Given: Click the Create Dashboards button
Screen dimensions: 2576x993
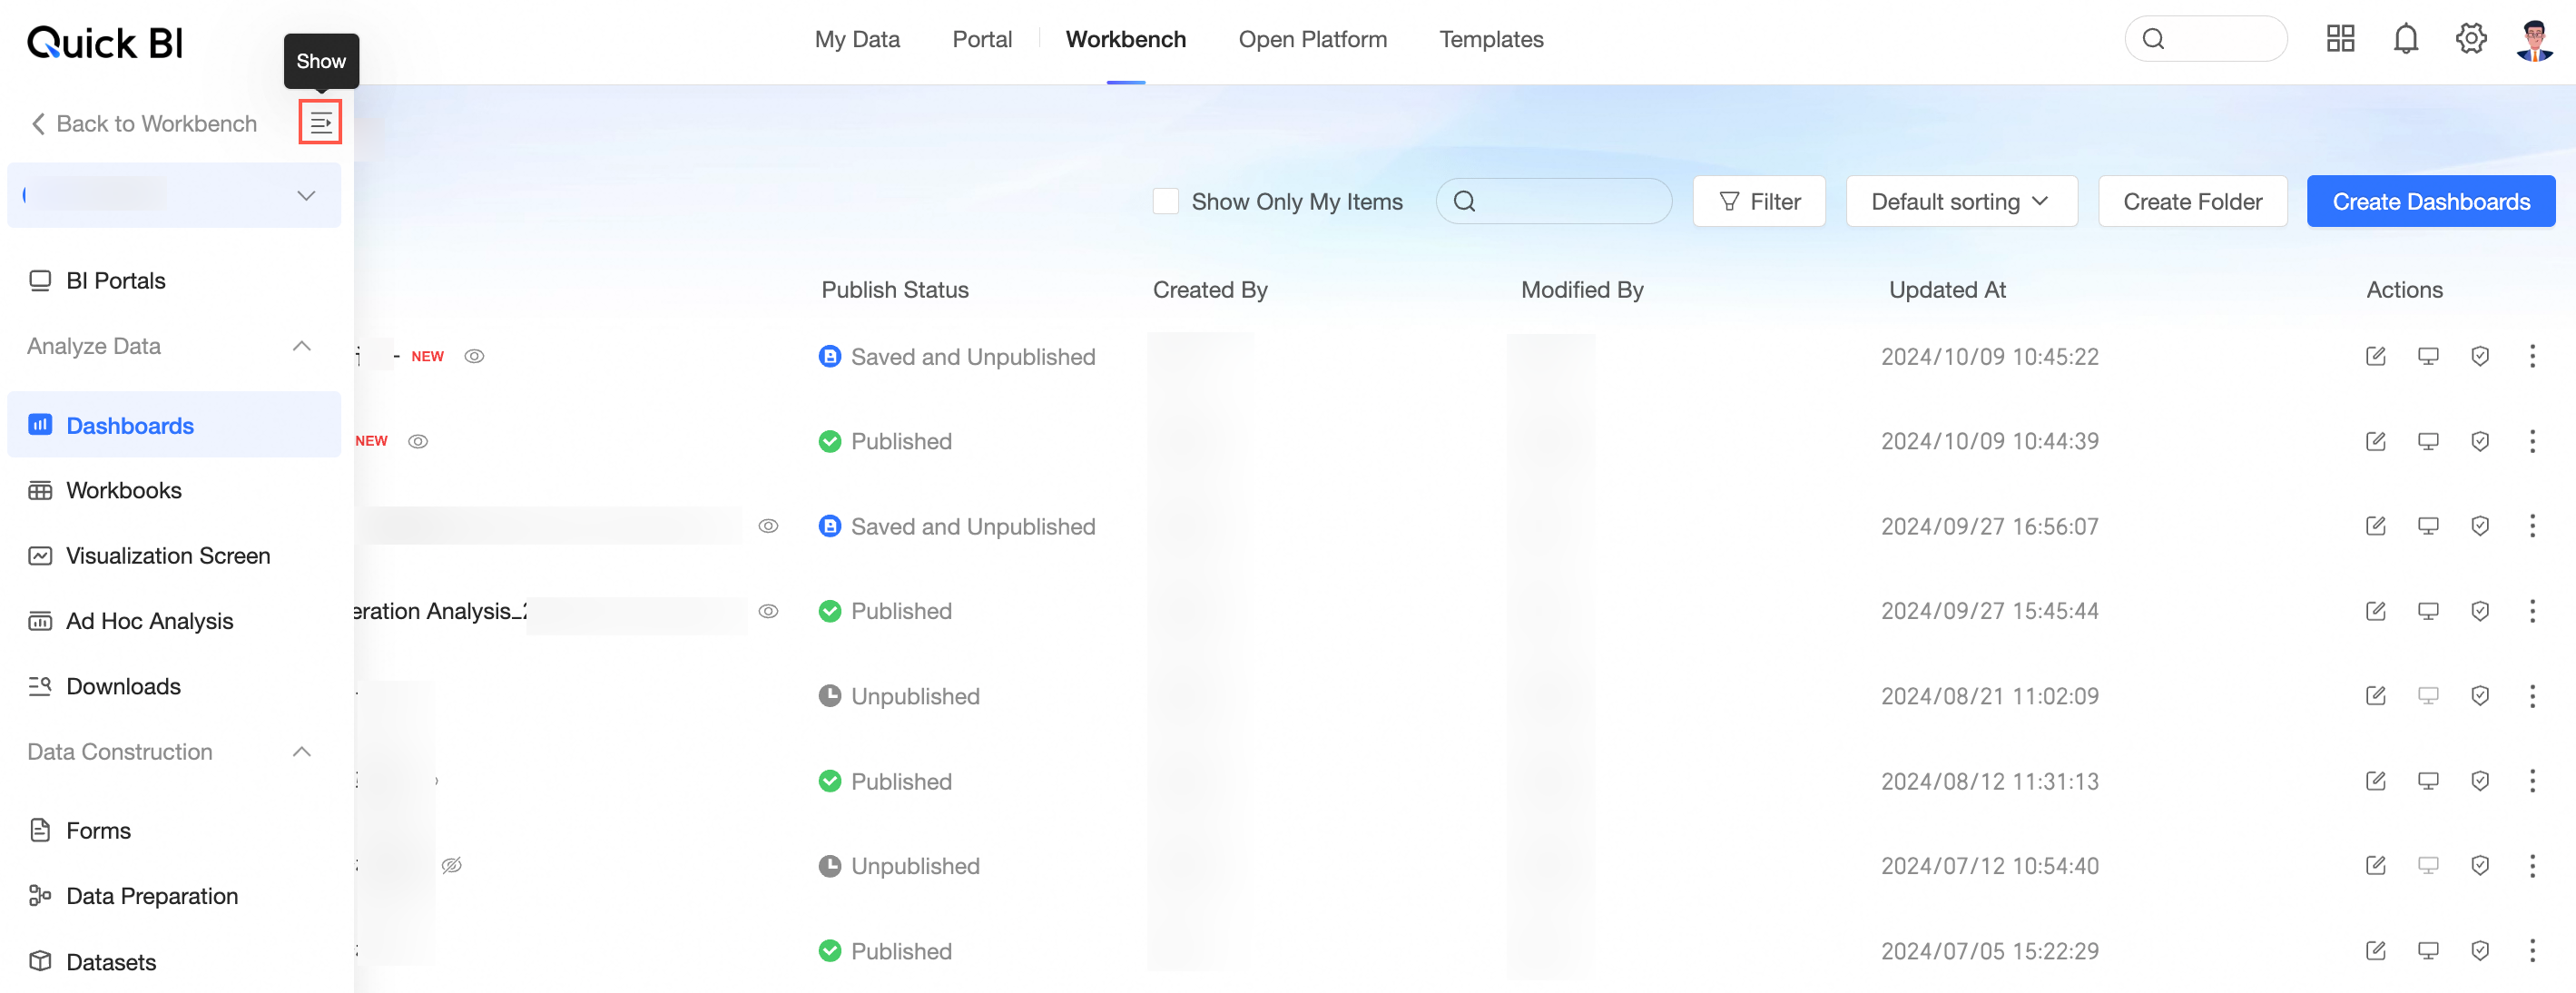Looking at the screenshot, I should click(x=2430, y=202).
